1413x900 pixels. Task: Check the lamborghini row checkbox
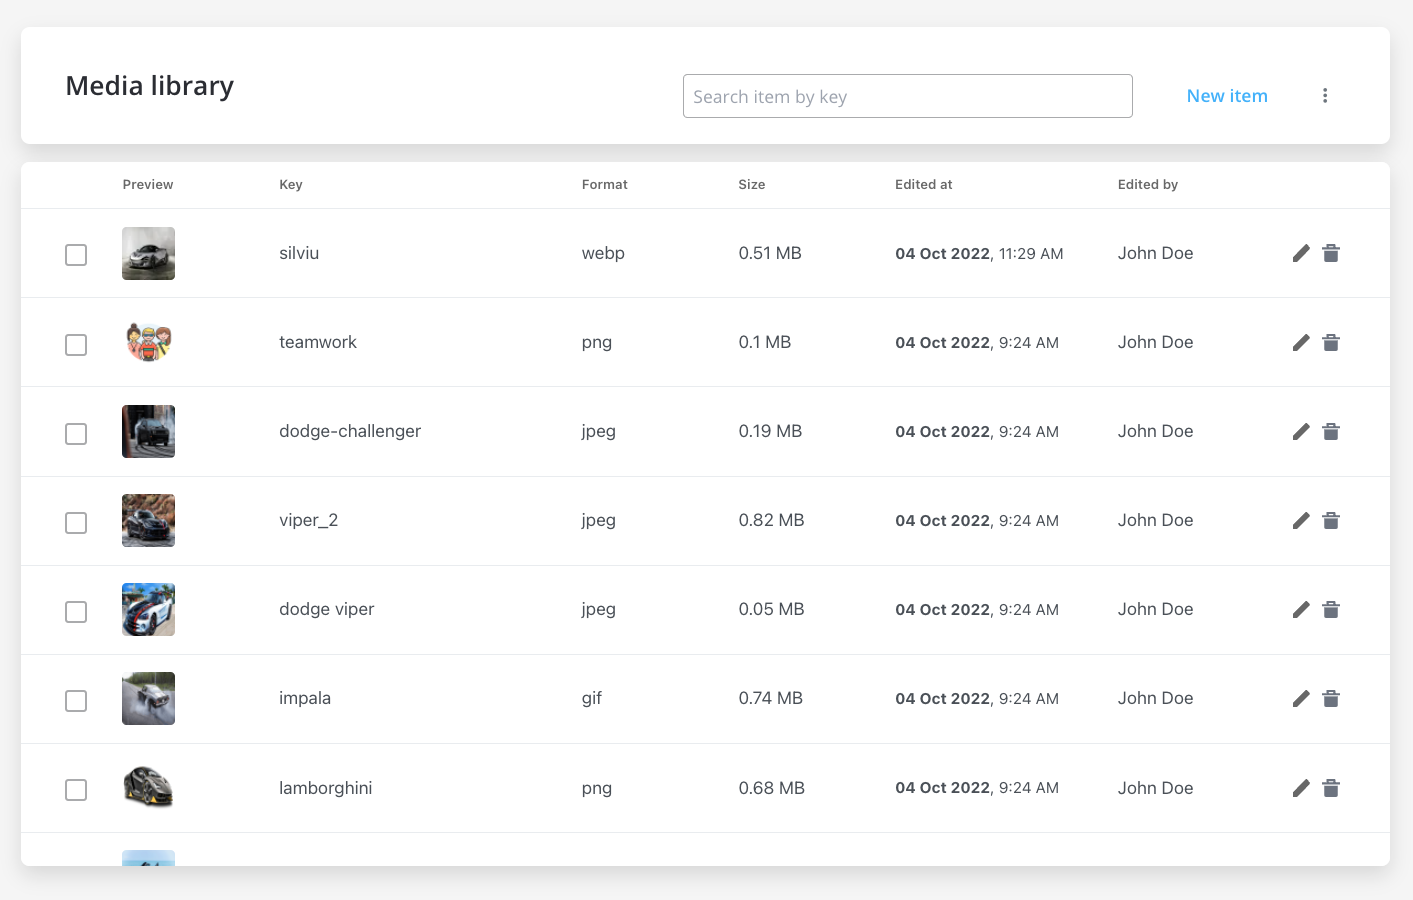point(76,790)
